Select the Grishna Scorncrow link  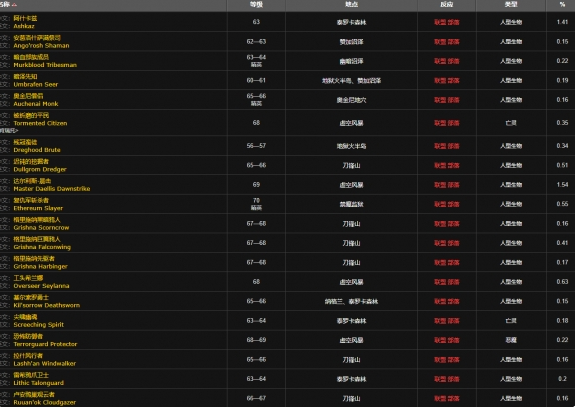click(x=41, y=228)
